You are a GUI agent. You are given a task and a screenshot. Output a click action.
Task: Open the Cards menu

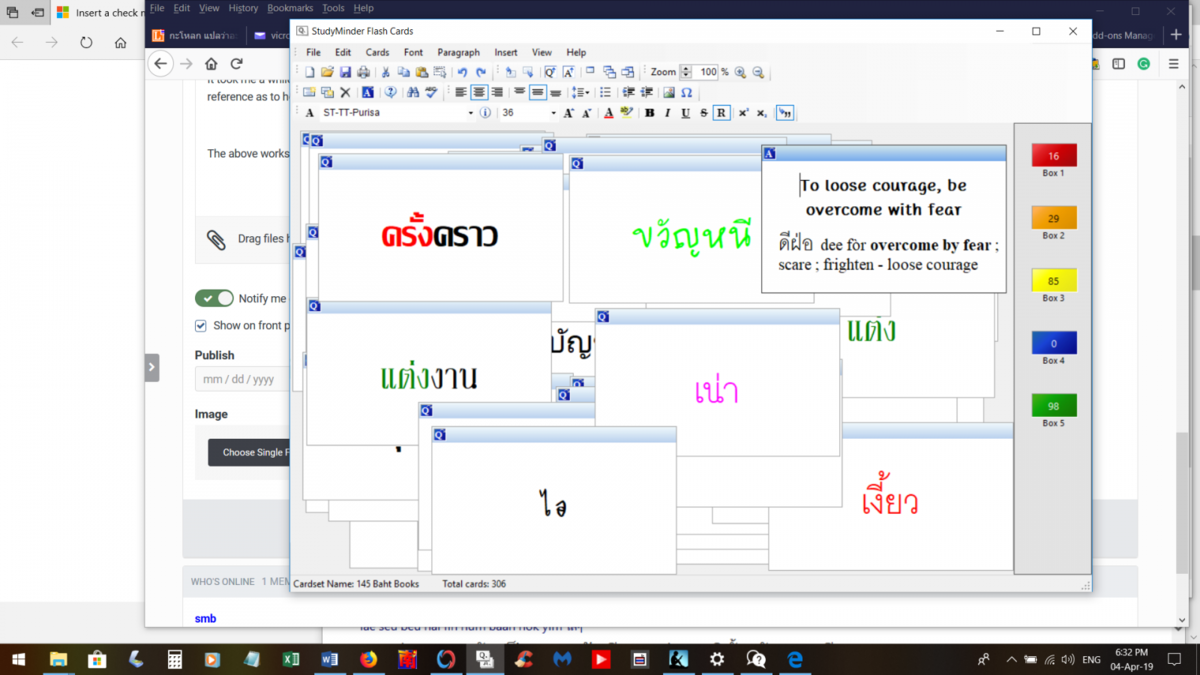click(377, 52)
